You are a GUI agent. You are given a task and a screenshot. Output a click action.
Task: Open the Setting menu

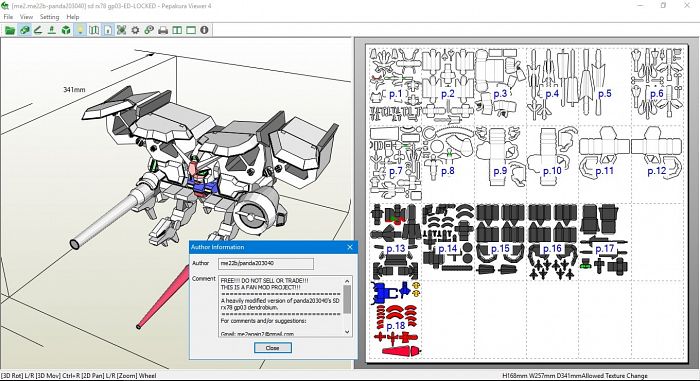coord(49,17)
